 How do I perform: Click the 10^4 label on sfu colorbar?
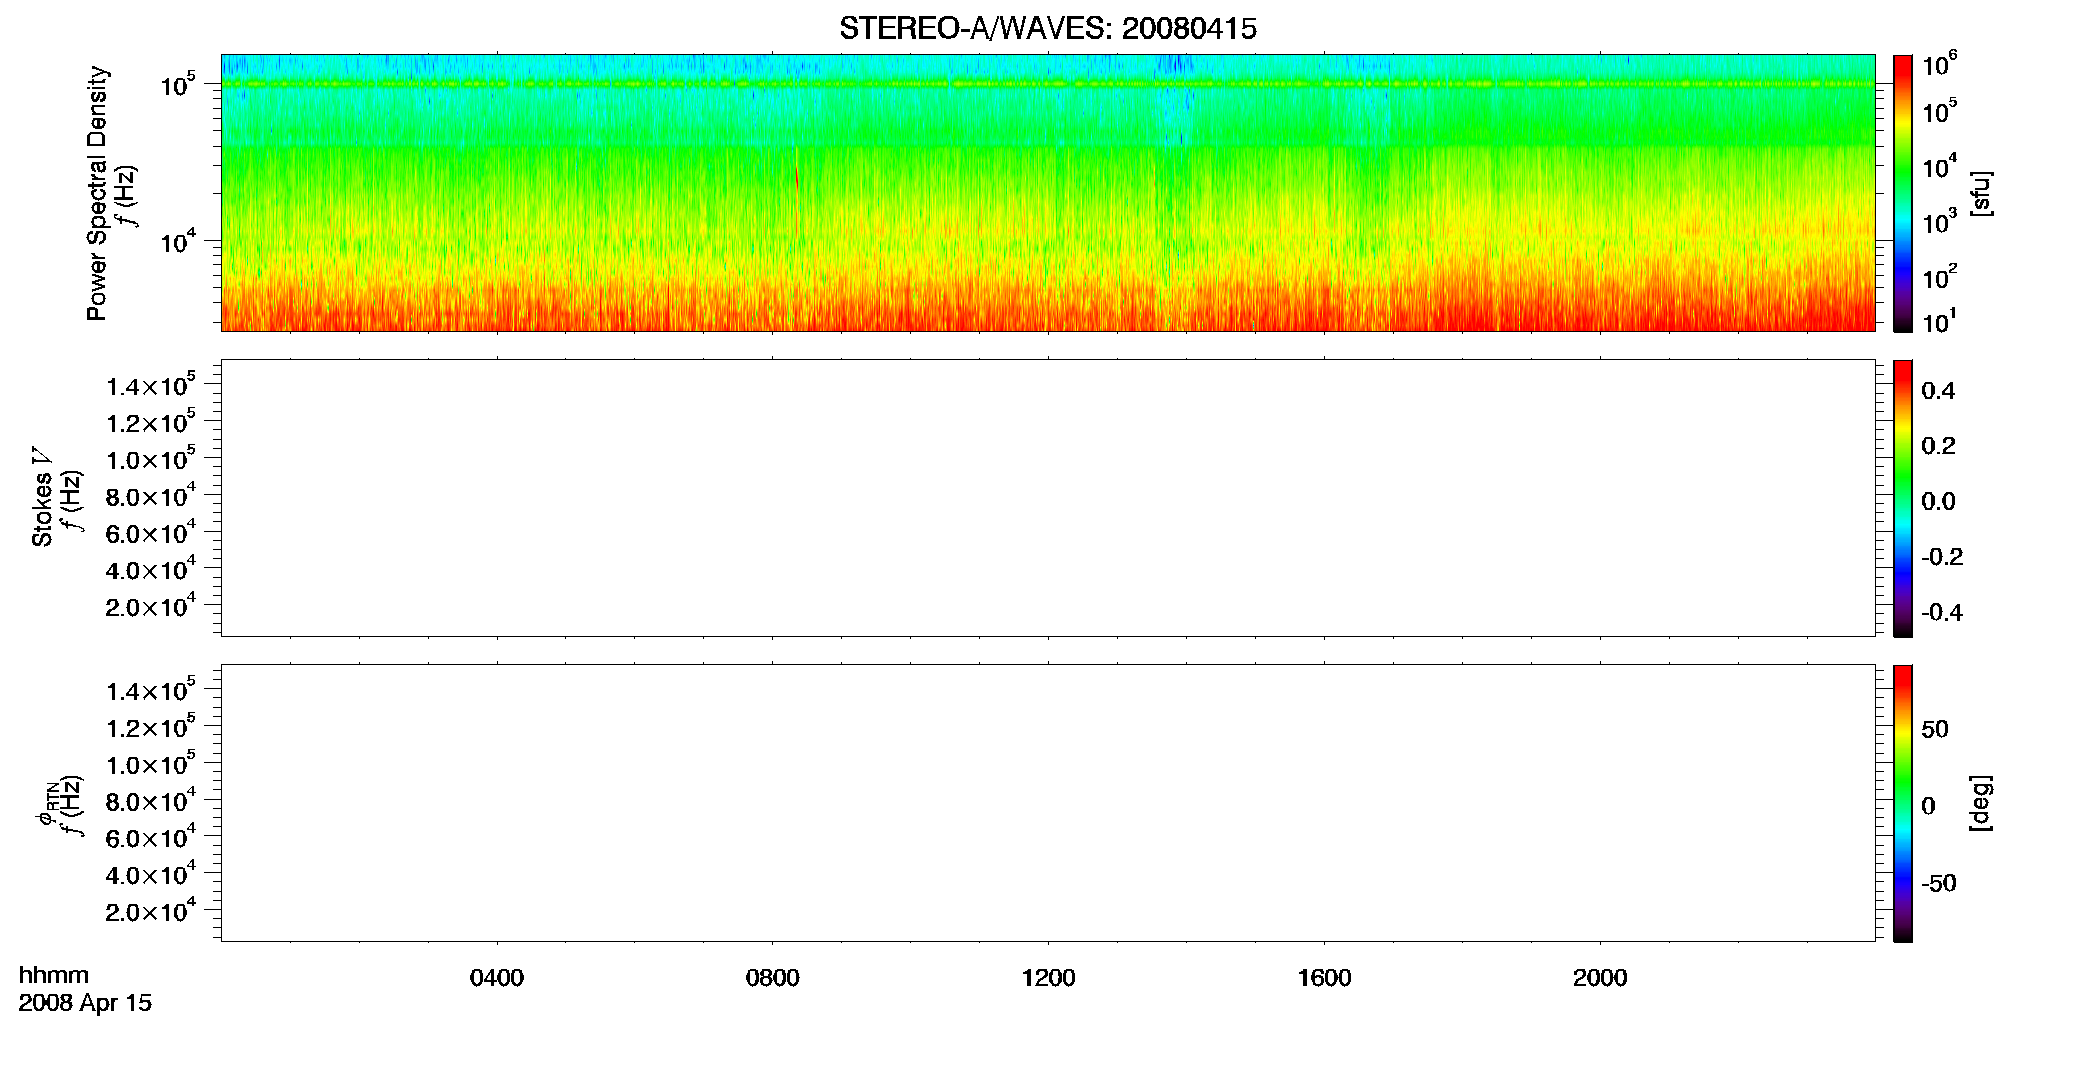pyautogui.click(x=1939, y=166)
